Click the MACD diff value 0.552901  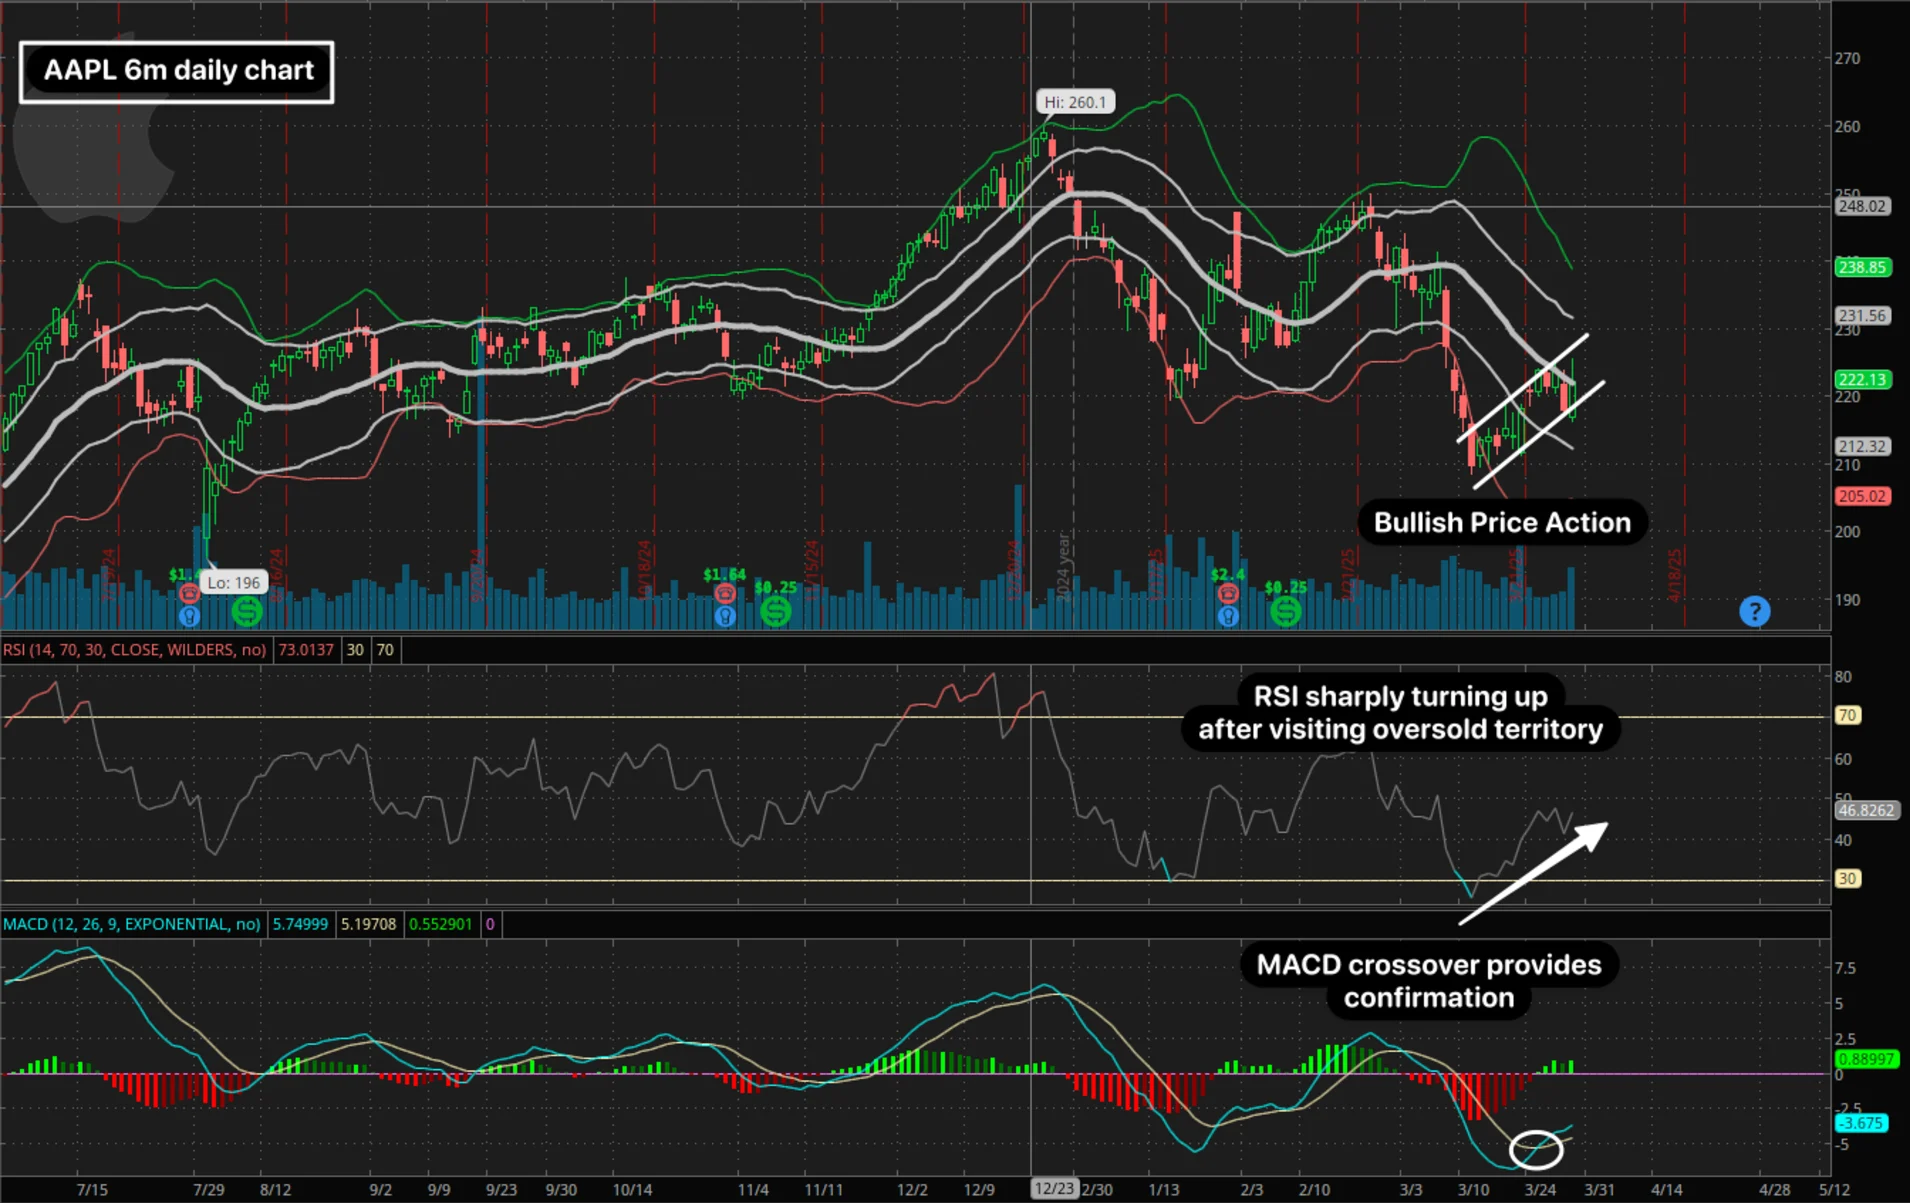pos(440,924)
